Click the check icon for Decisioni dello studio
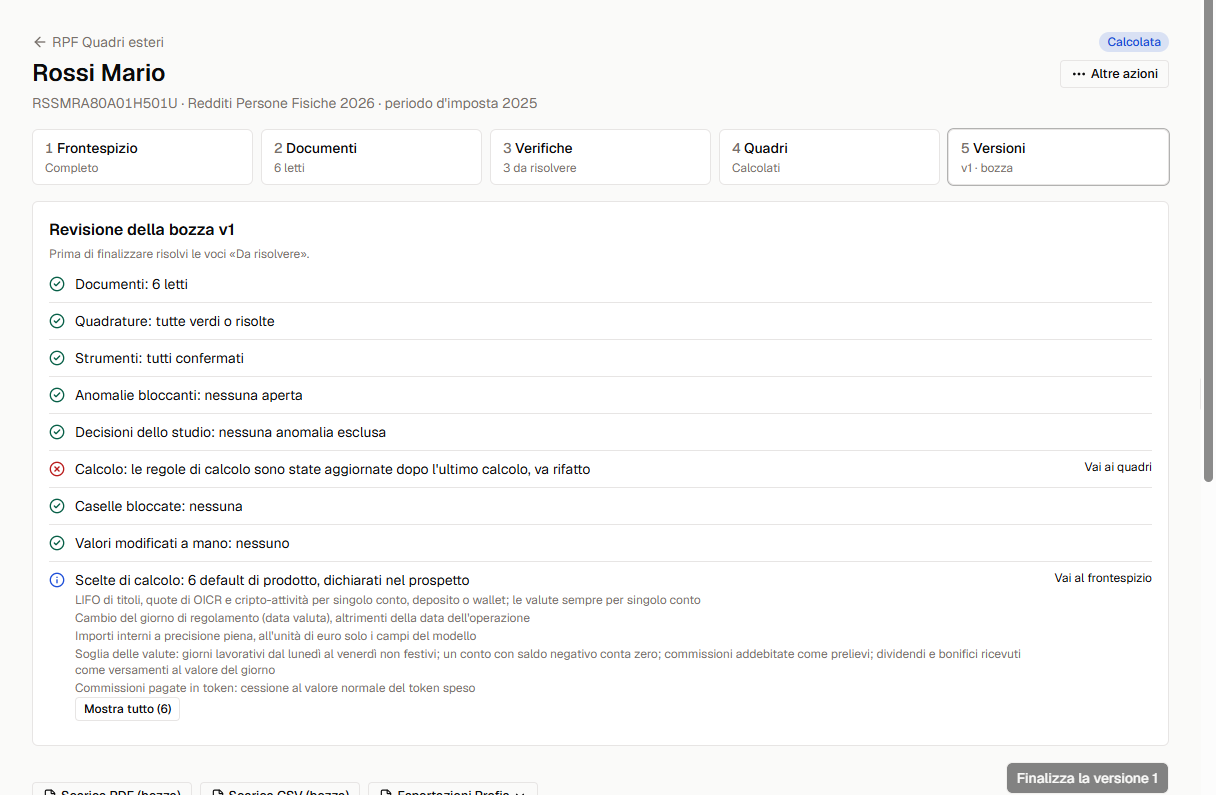Viewport: 1216px width, 795px height. point(57,432)
